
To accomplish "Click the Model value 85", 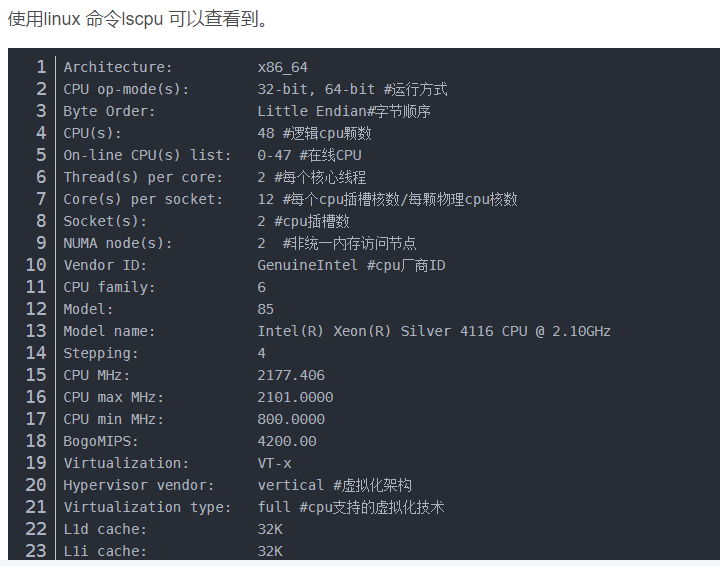I will pyautogui.click(x=265, y=310).
